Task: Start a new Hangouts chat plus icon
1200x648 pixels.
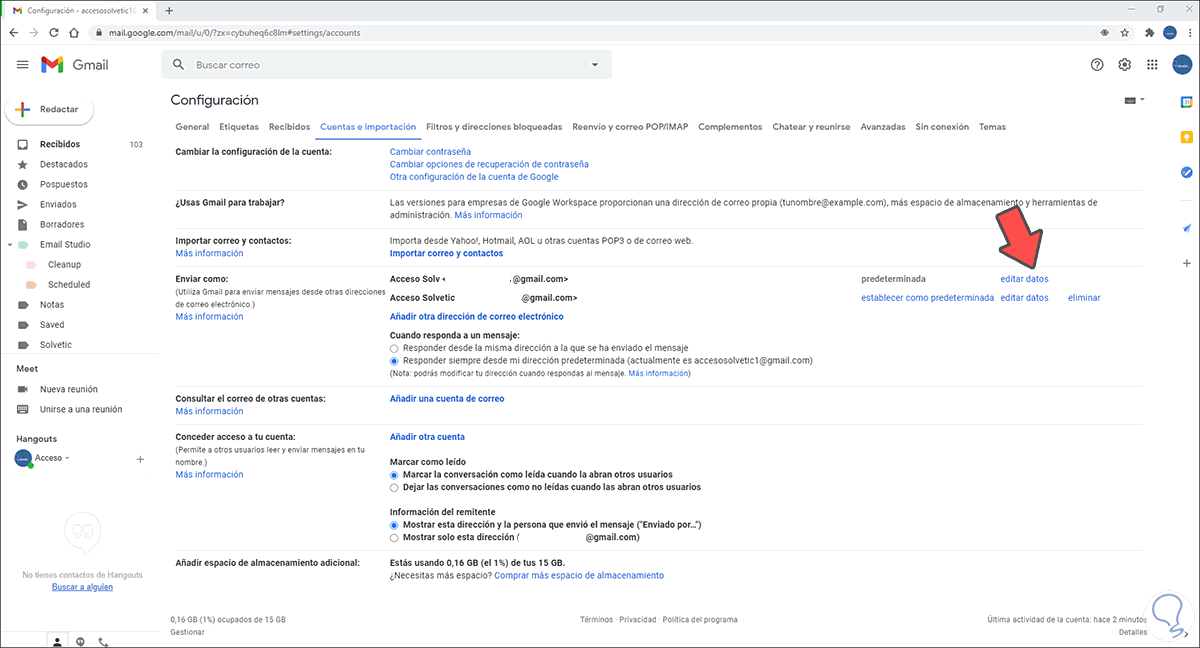Action: click(x=140, y=458)
